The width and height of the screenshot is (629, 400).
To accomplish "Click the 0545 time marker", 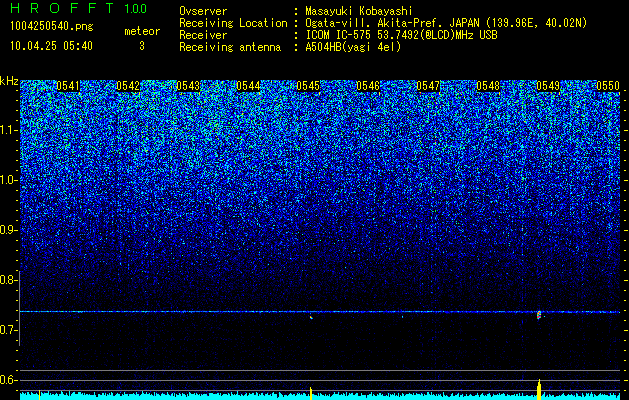I will click(x=308, y=86).
